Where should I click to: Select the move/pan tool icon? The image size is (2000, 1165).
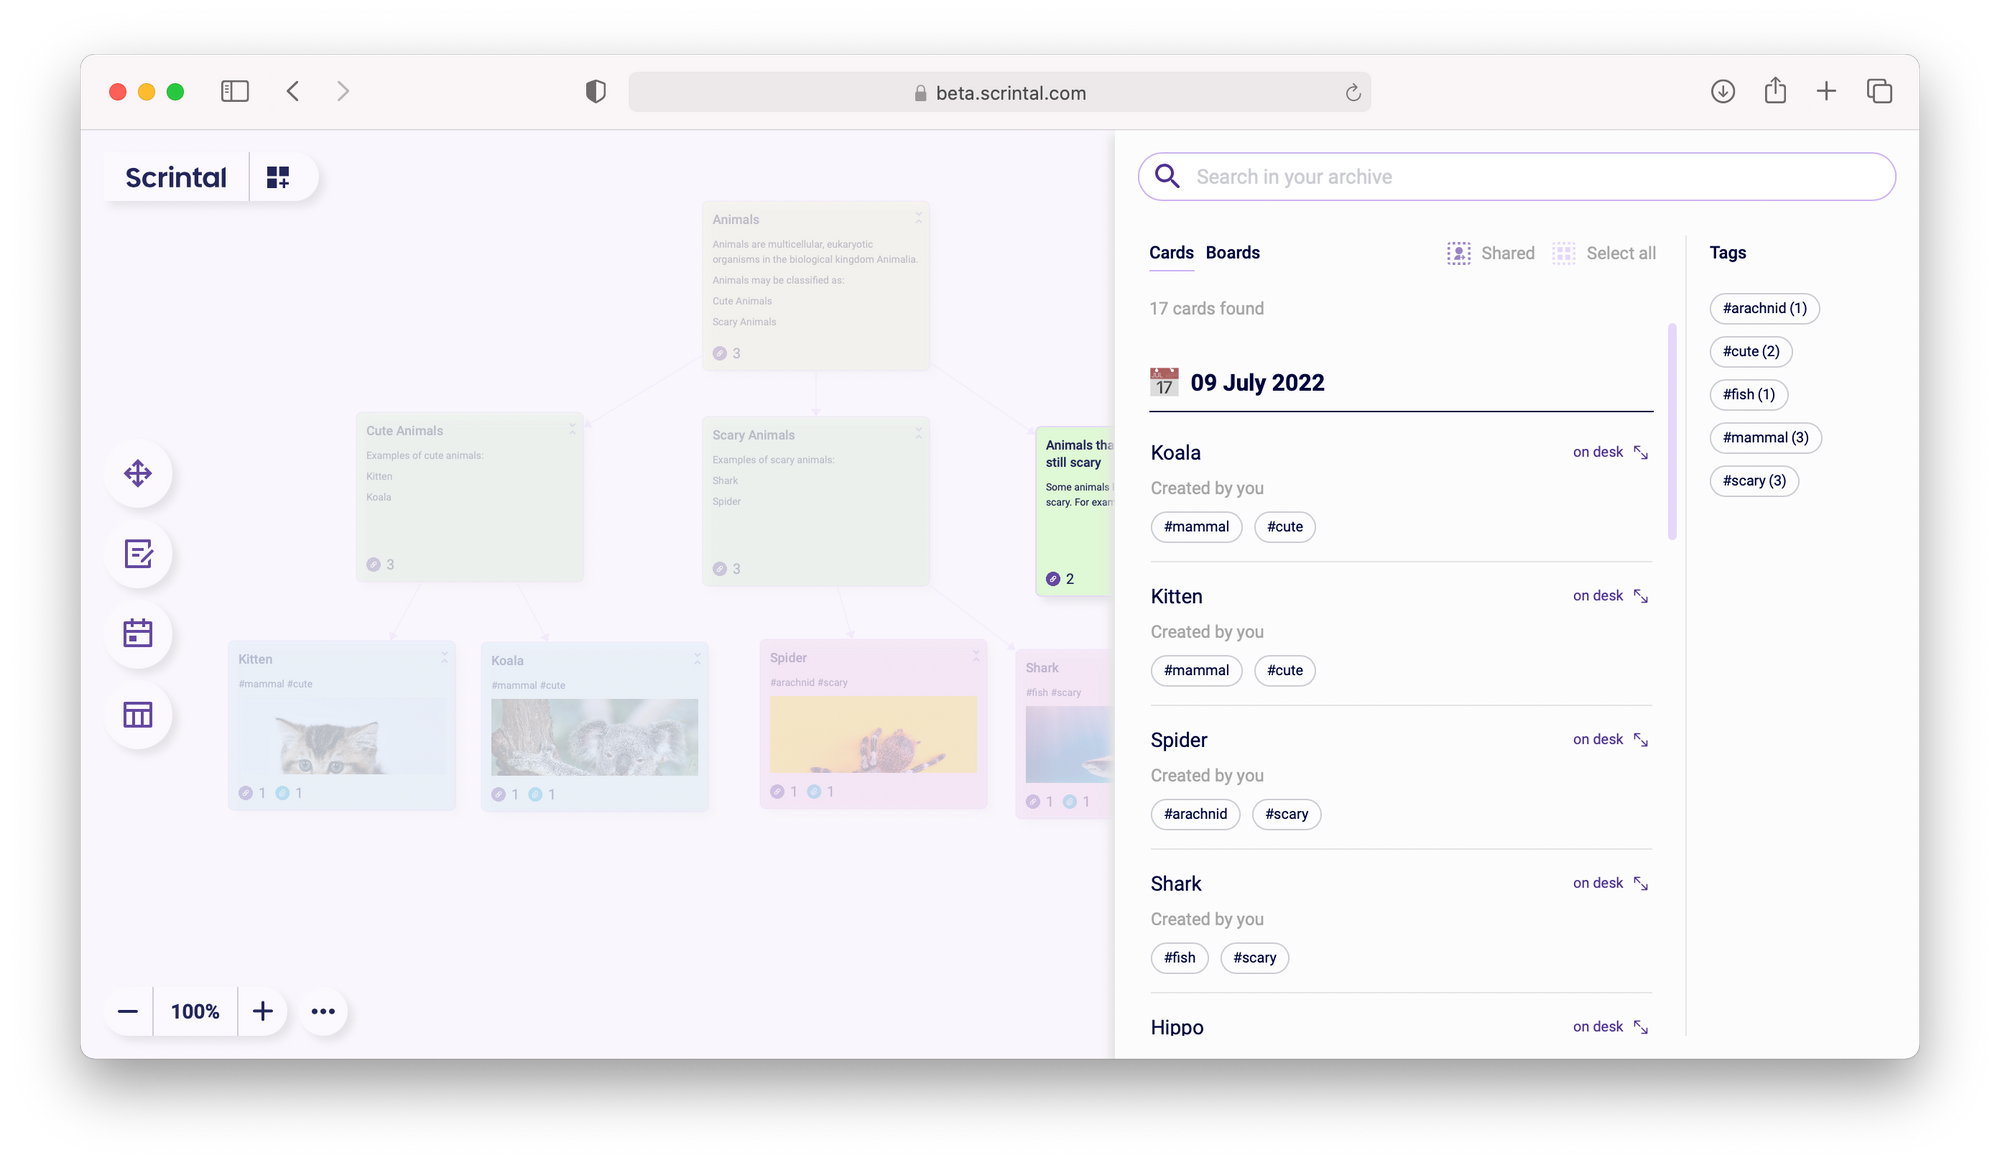coord(138,473)
